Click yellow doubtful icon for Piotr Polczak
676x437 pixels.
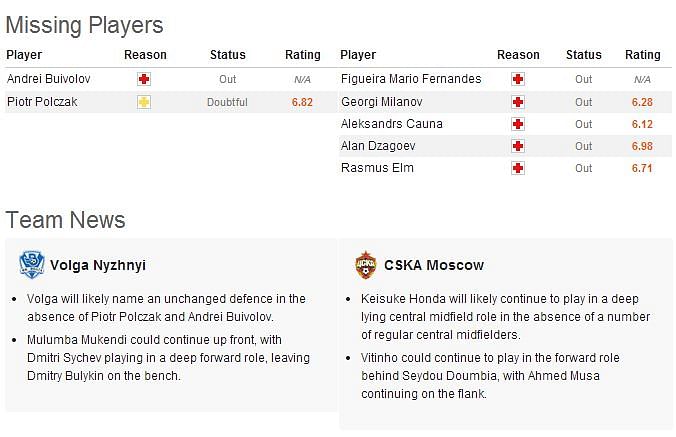coord(145,102)
